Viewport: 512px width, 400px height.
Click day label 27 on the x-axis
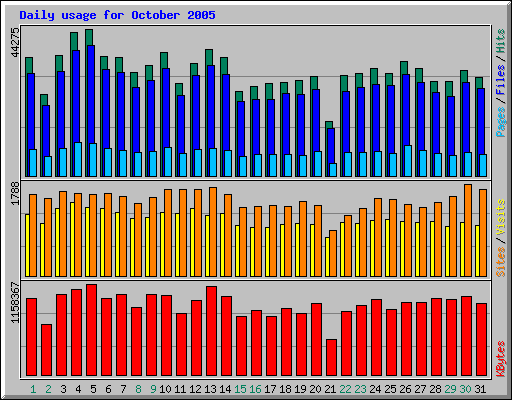420,389
